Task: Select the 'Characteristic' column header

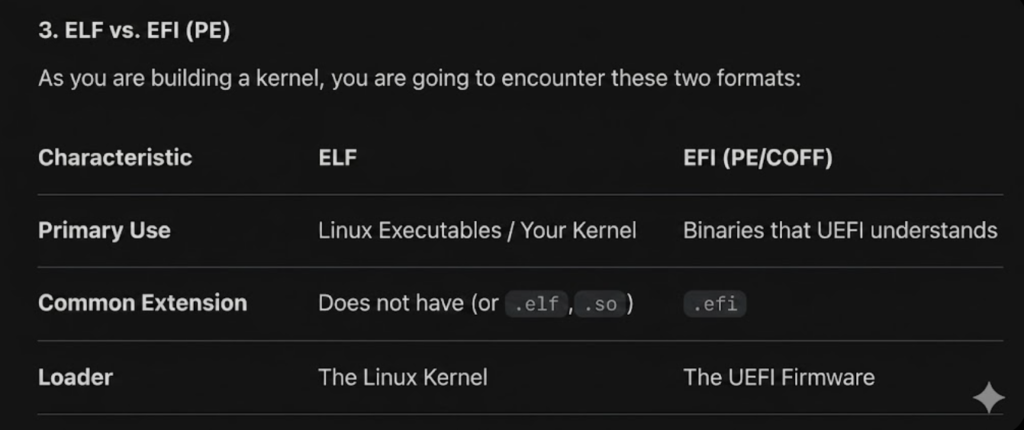Action: [115, 157]
